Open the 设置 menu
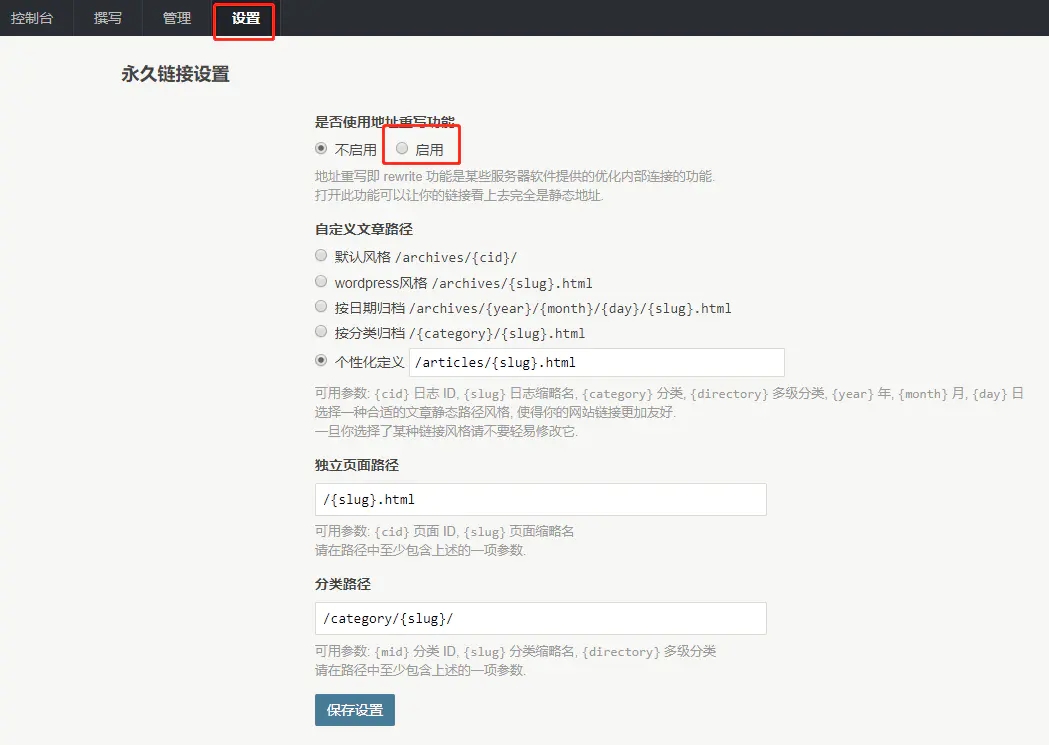The width and height of the screenshot is (1049, 745). (245, 18)
